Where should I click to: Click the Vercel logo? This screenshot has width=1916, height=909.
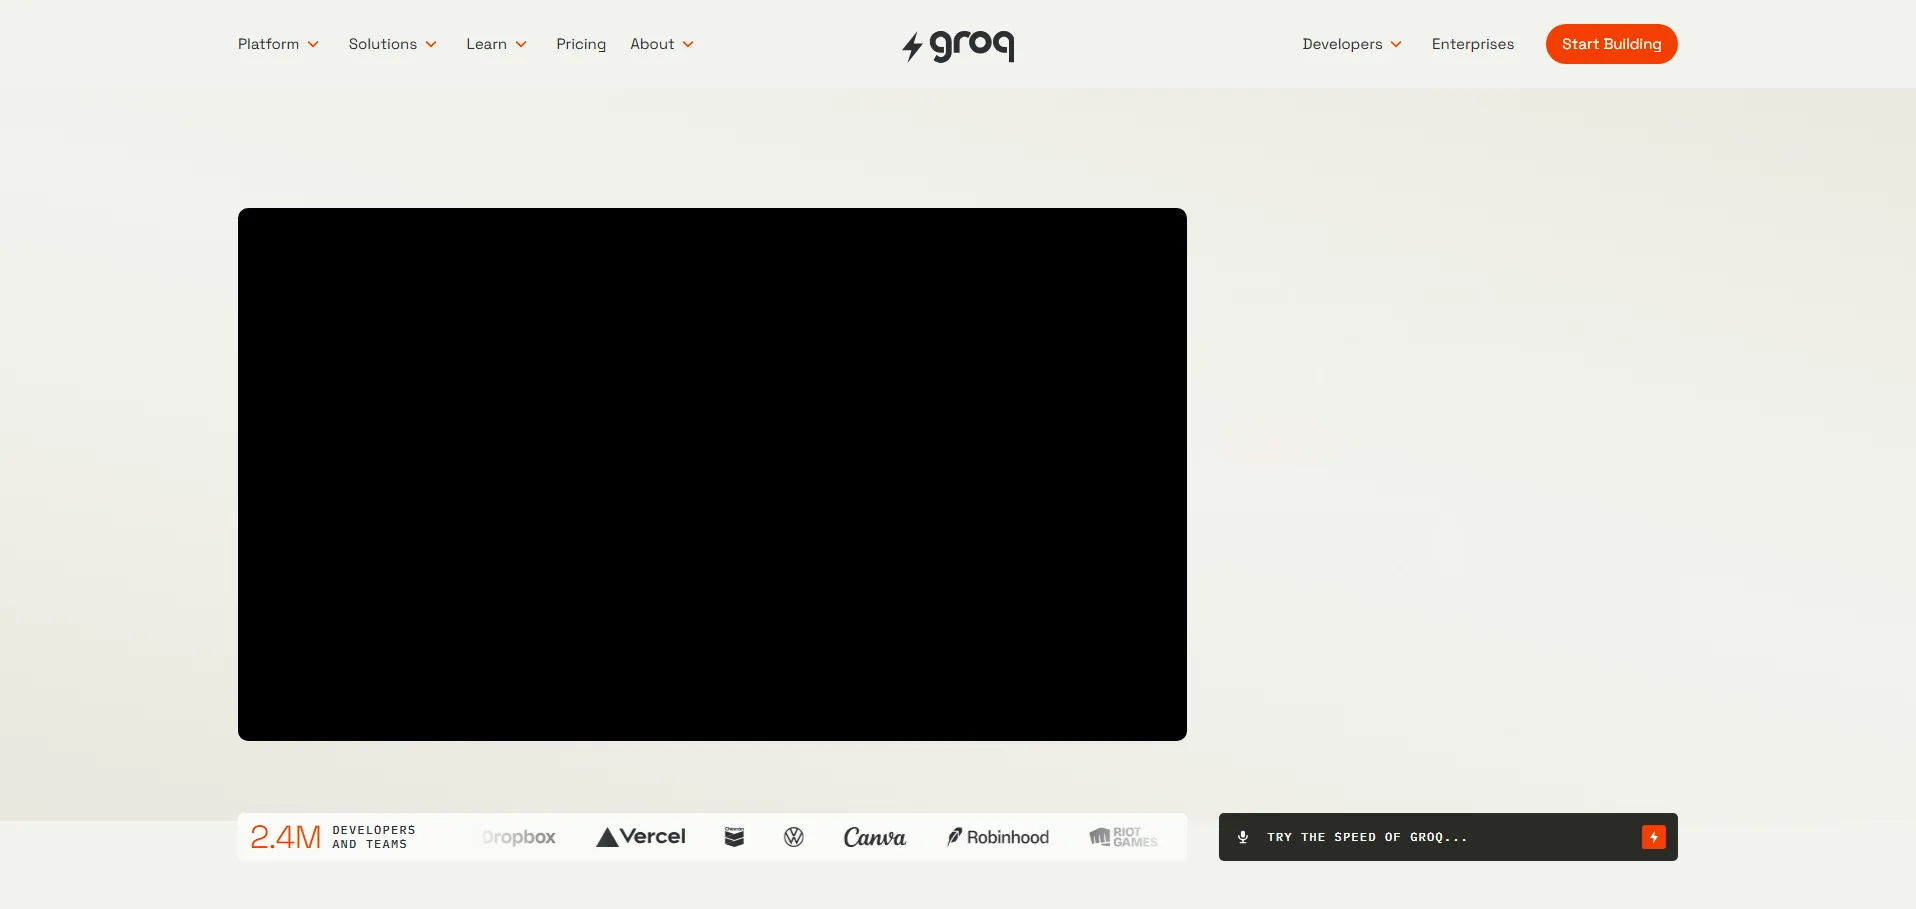(x=641, y=837)
